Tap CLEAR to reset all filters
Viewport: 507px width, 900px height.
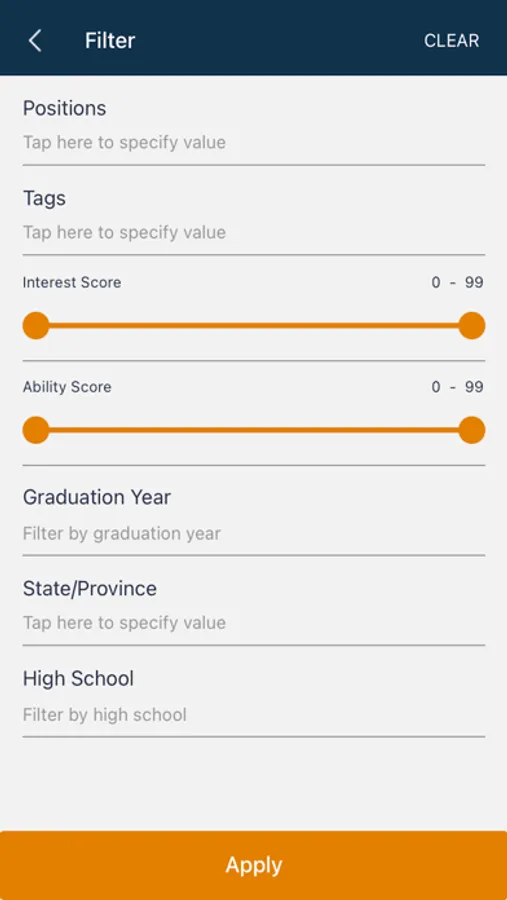[451, 41]
